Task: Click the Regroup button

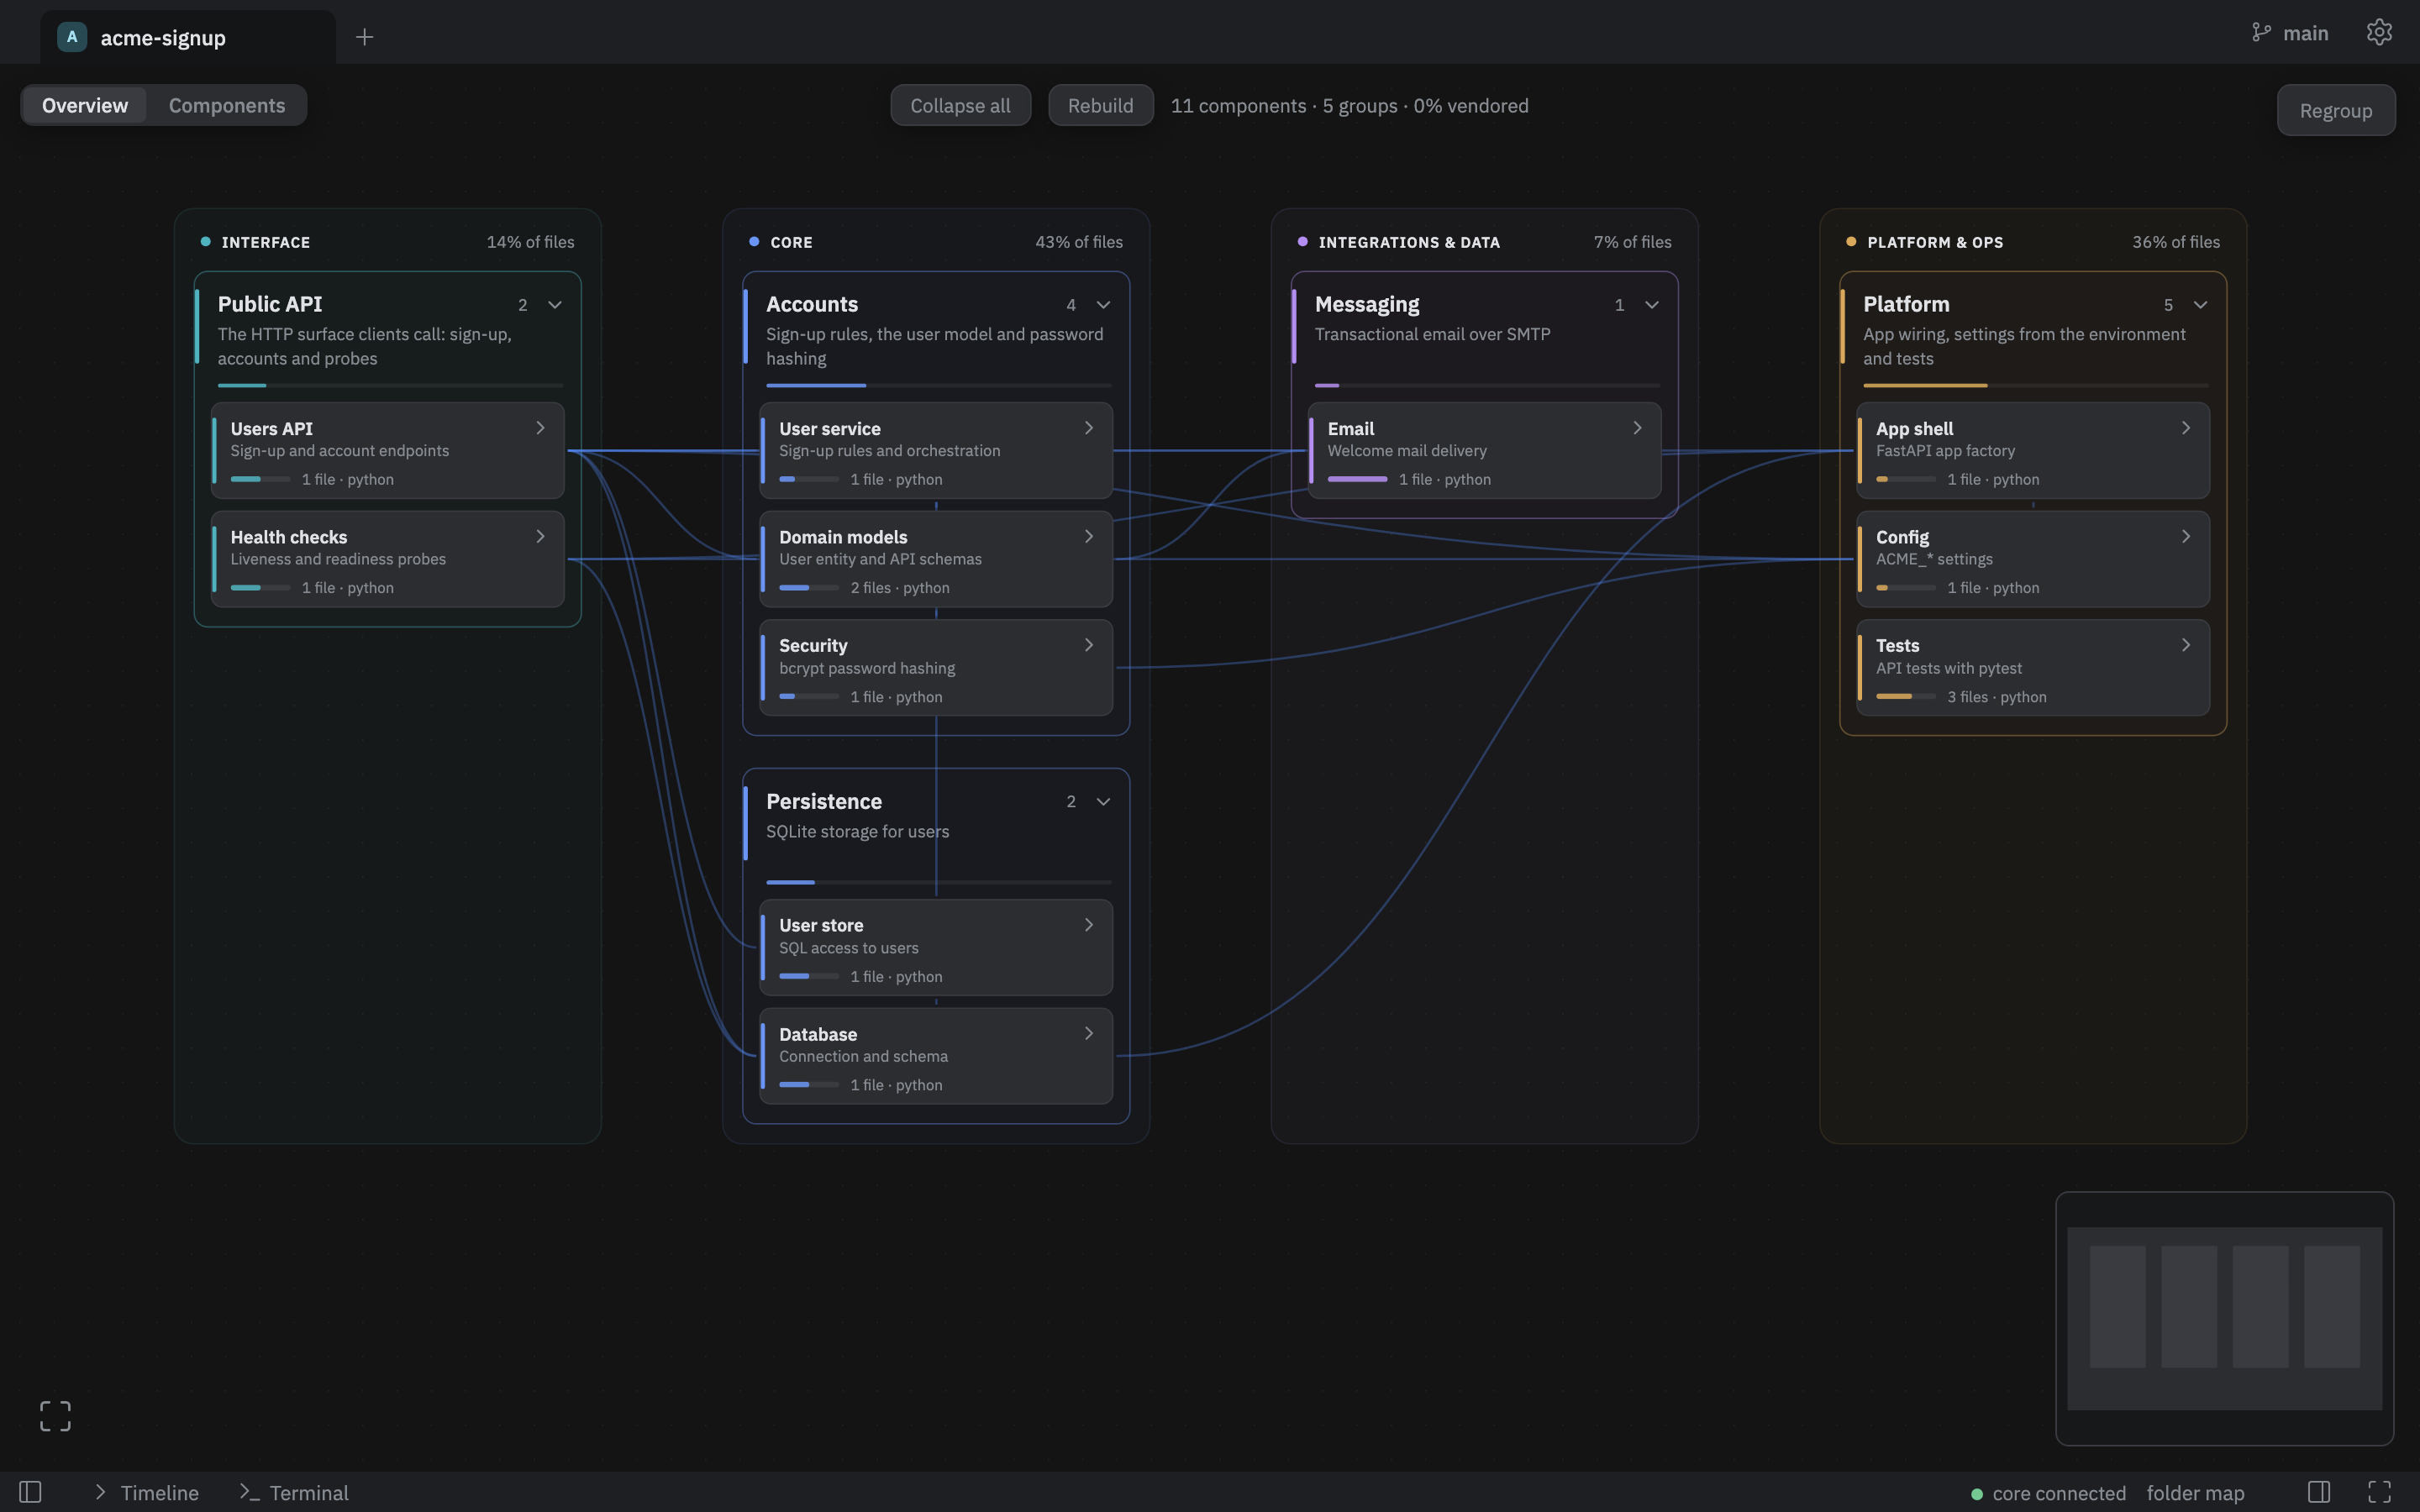Action: 2336,110
